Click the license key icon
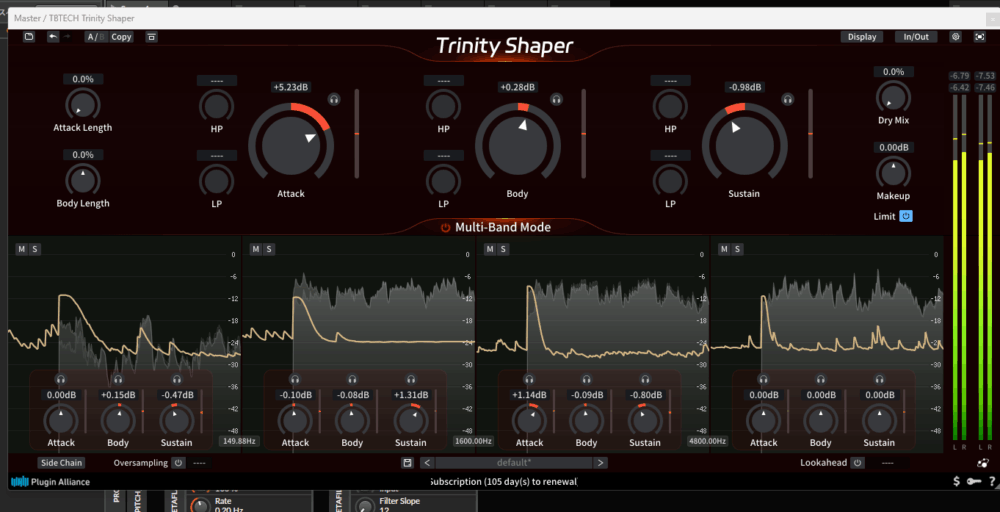Screen dimensions: 1000x512 [973, 481]
